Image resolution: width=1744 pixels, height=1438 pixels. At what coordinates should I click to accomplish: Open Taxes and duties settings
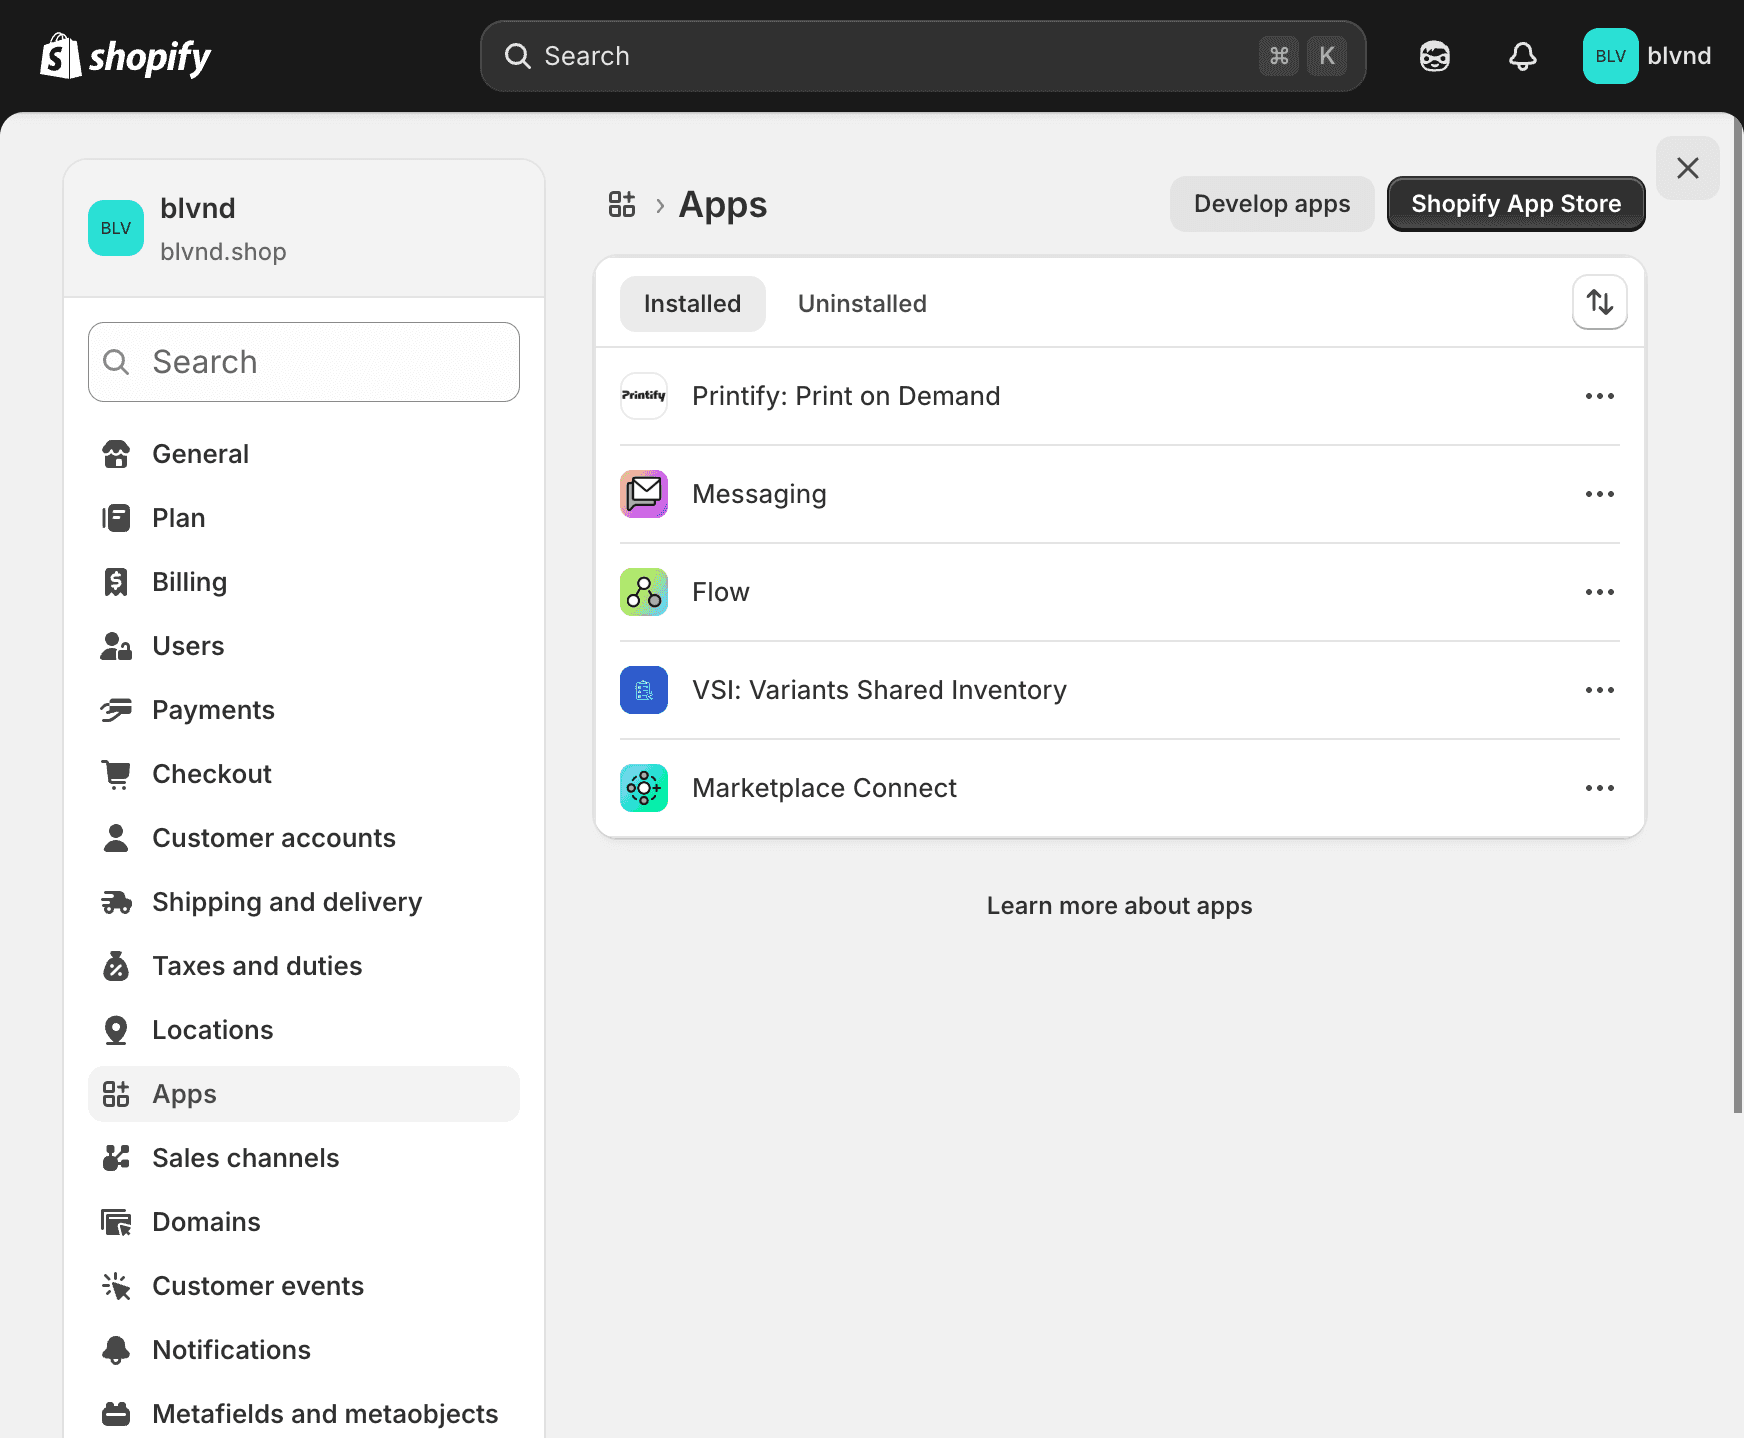304,966
